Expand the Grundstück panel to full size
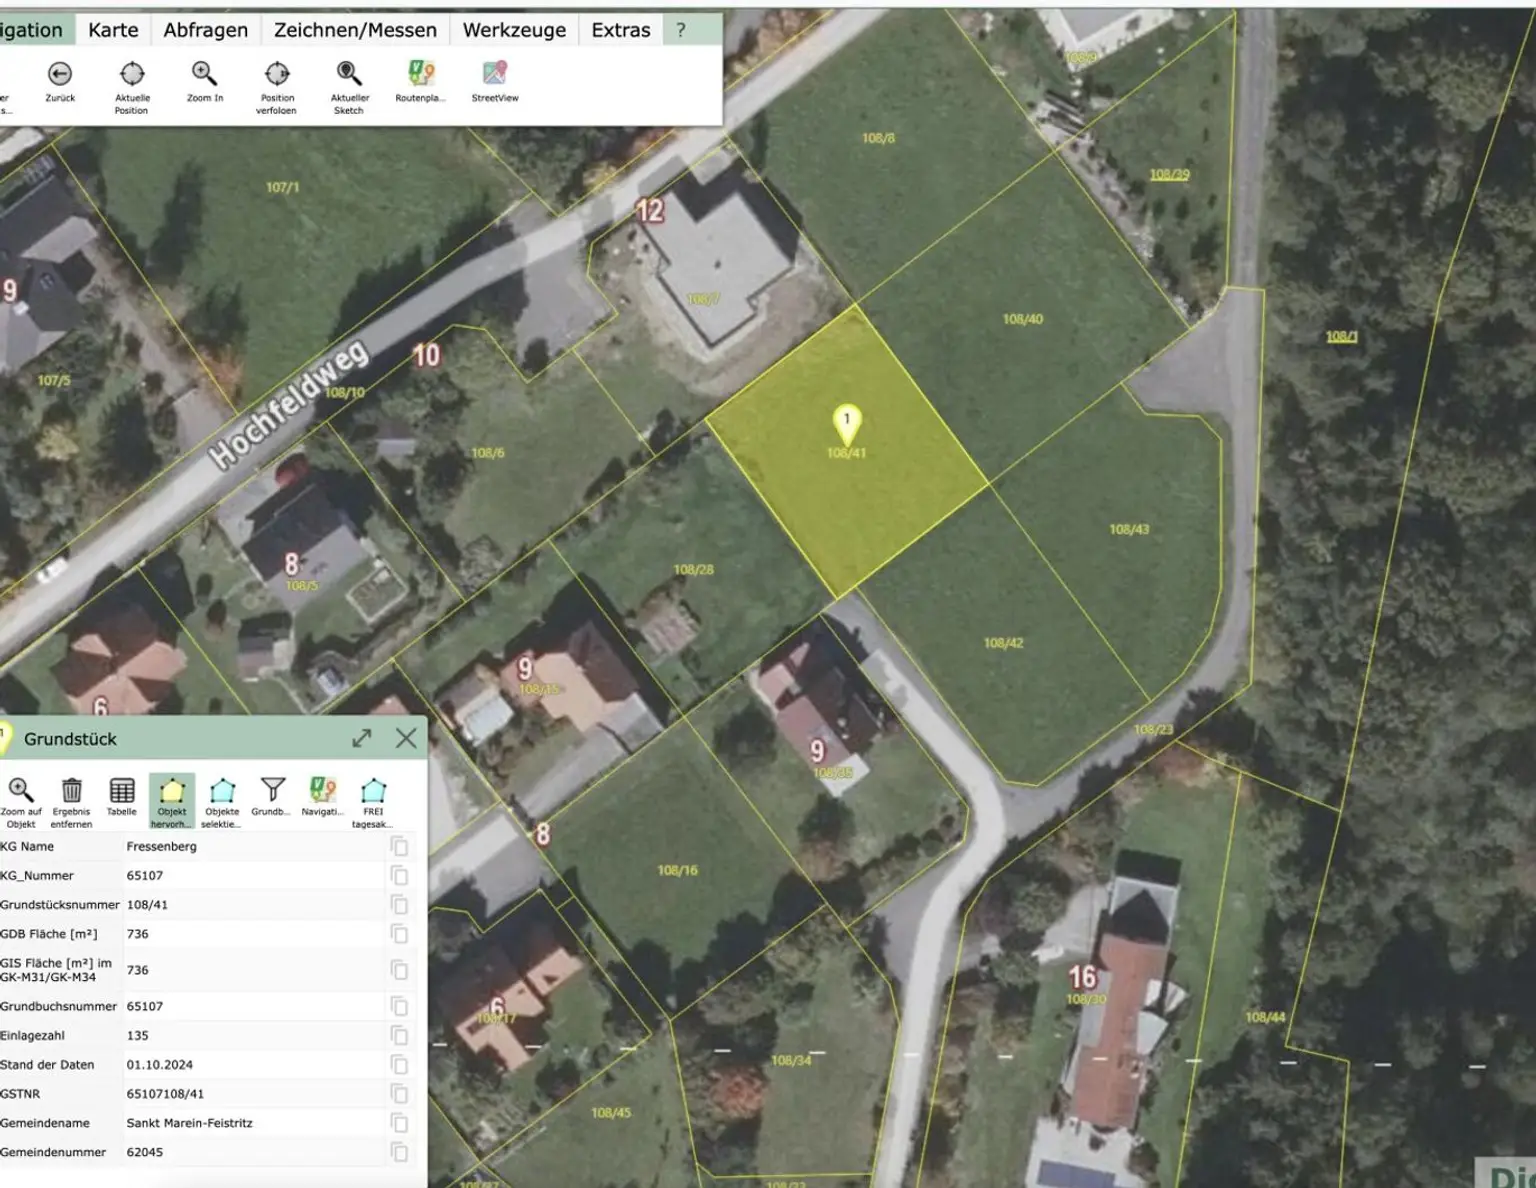 [362, 739]
